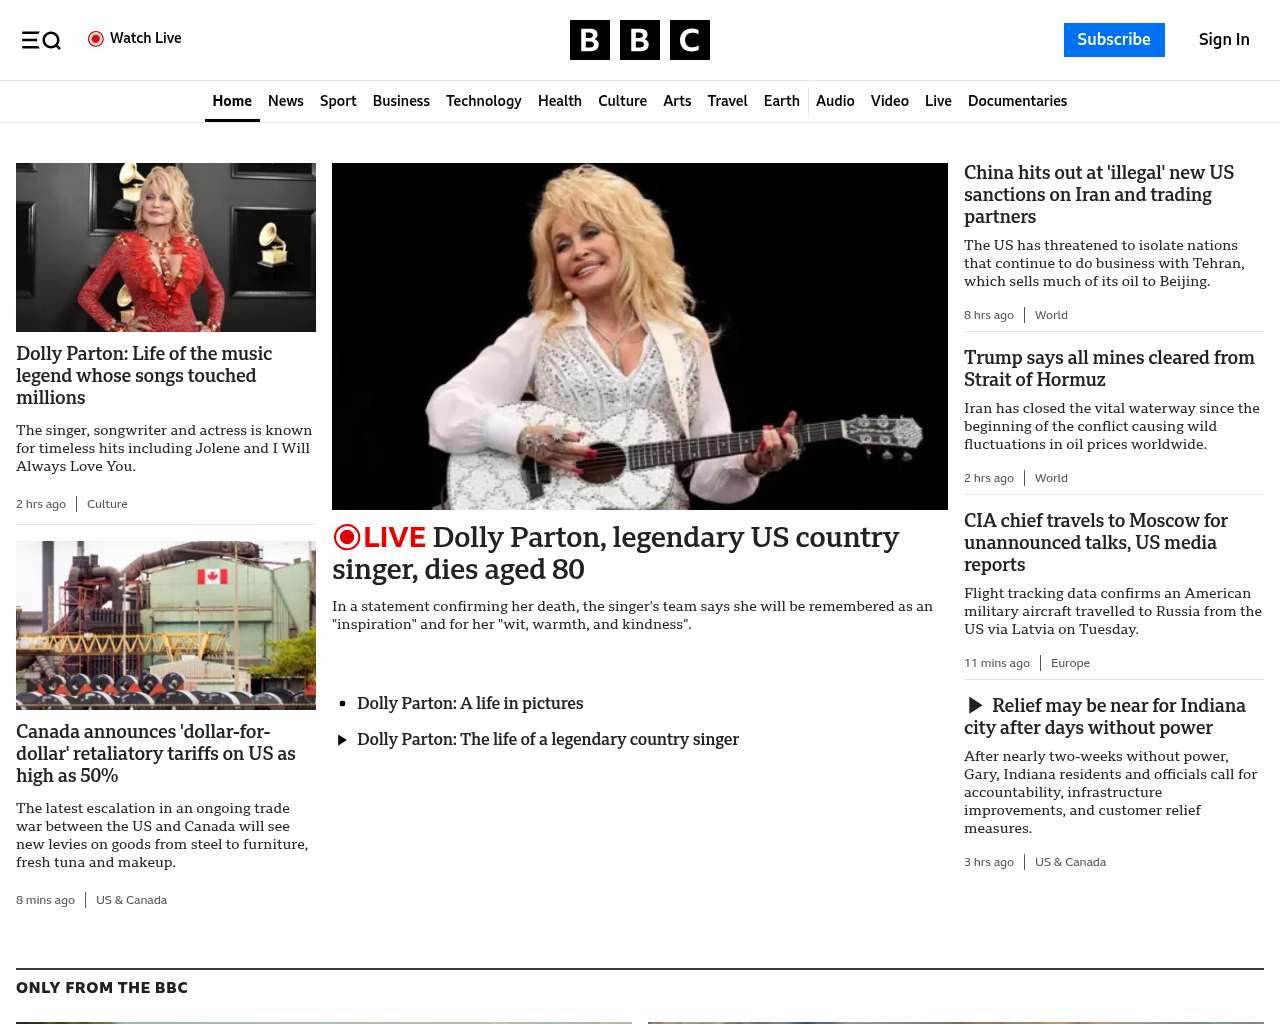Click '8 mins ago' timestamp on tariffs story
The height and width of the screenshot is (1024, 1280).
click(x=45, y=900)
